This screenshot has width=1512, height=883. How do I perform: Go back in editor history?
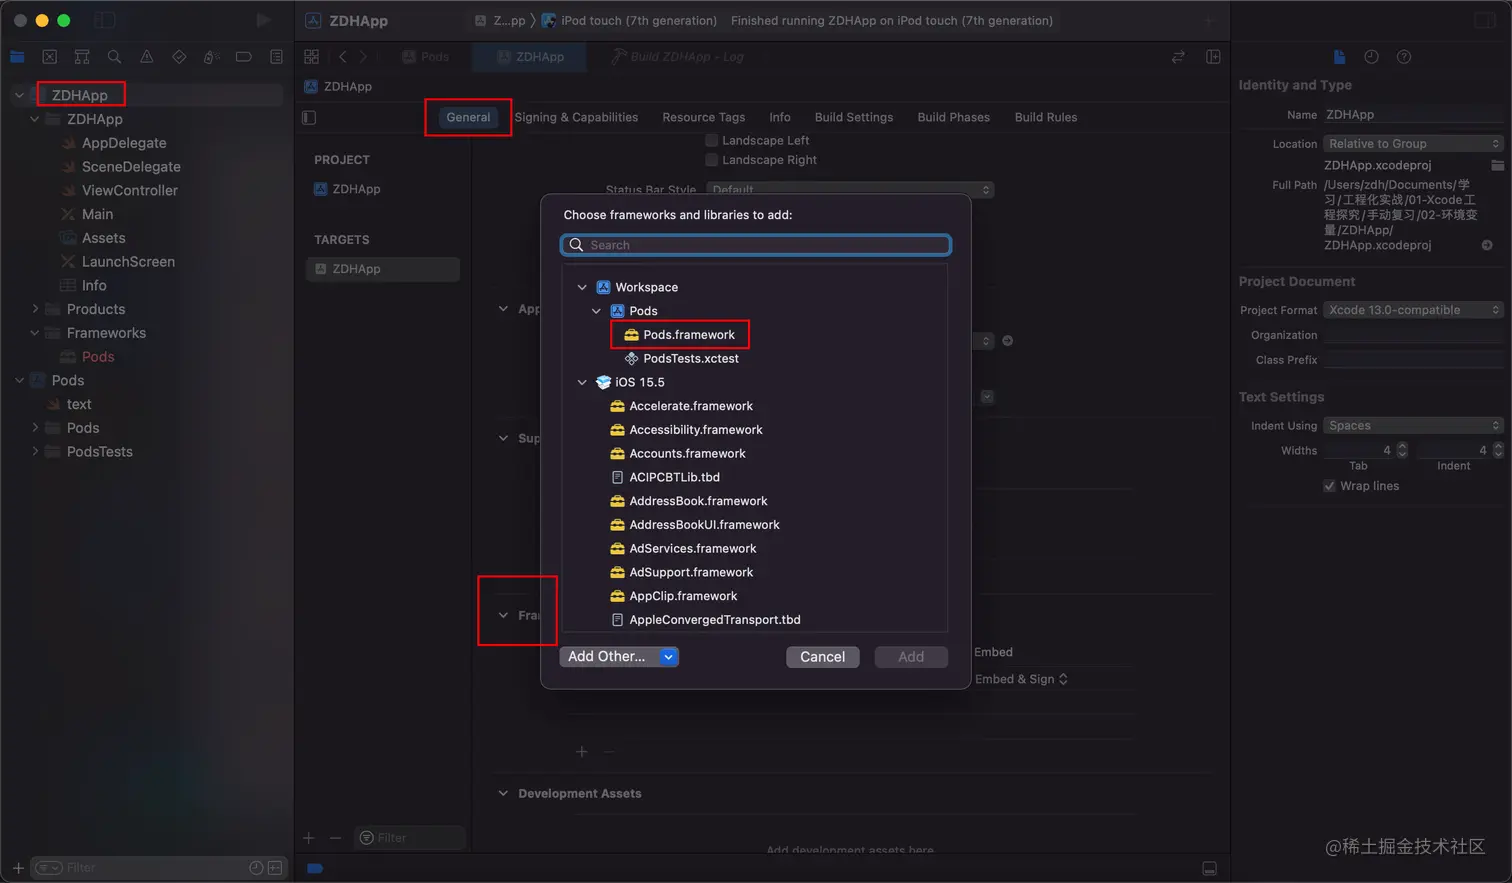pos(342,57)
